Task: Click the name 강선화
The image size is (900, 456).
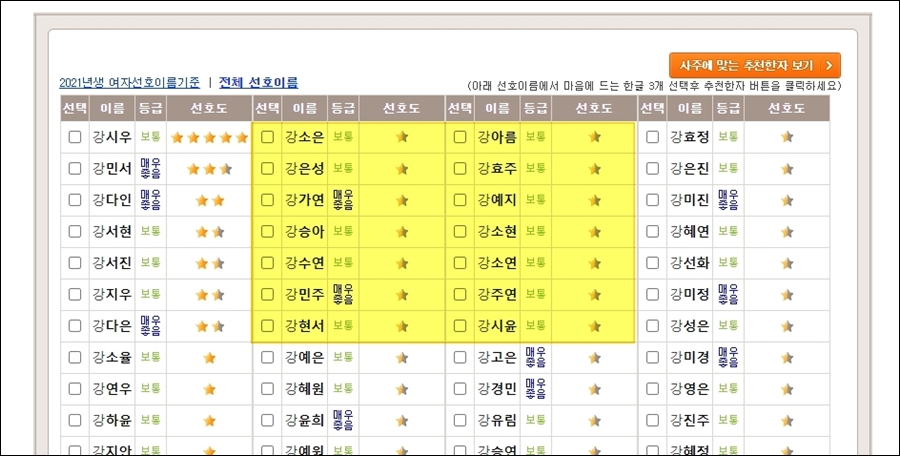Action: pos(690,263)
